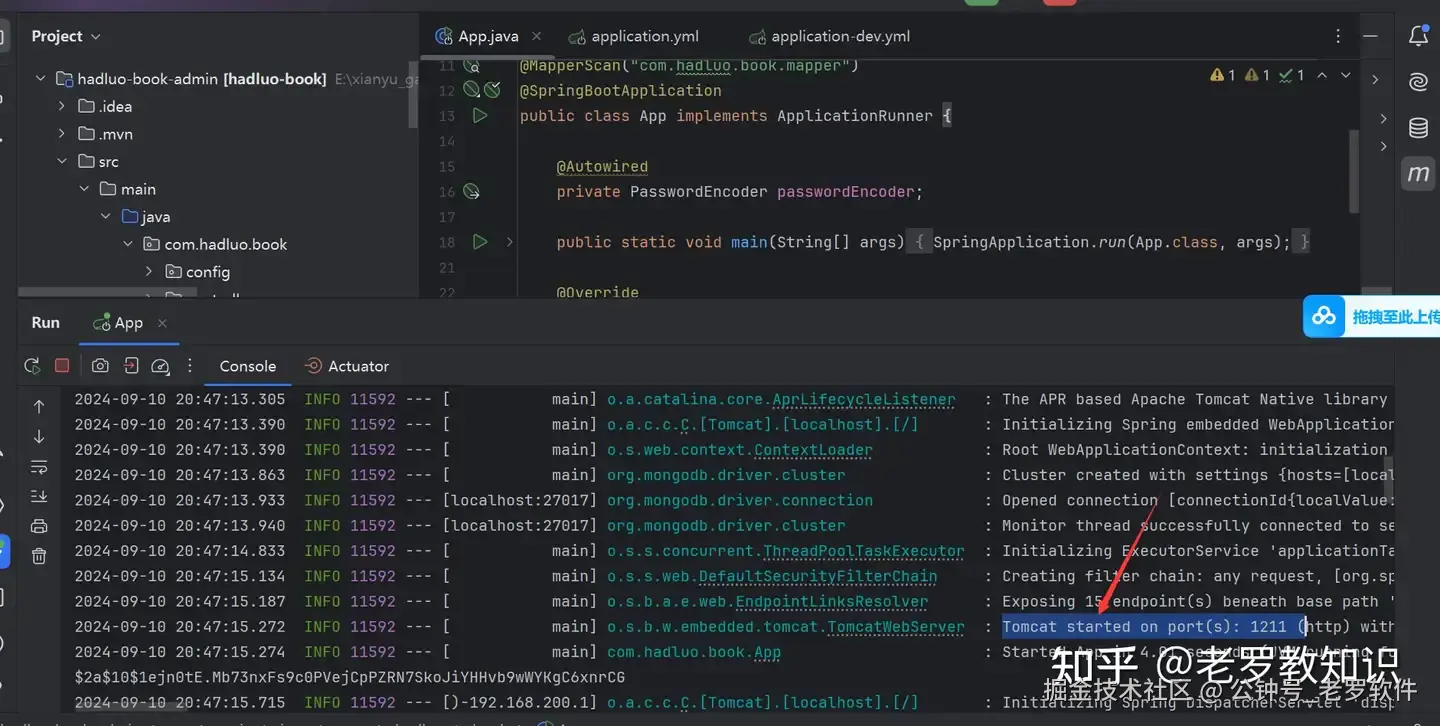Expand the .idea folder
Screen dimensions: 1440x726
click(62, 106)
